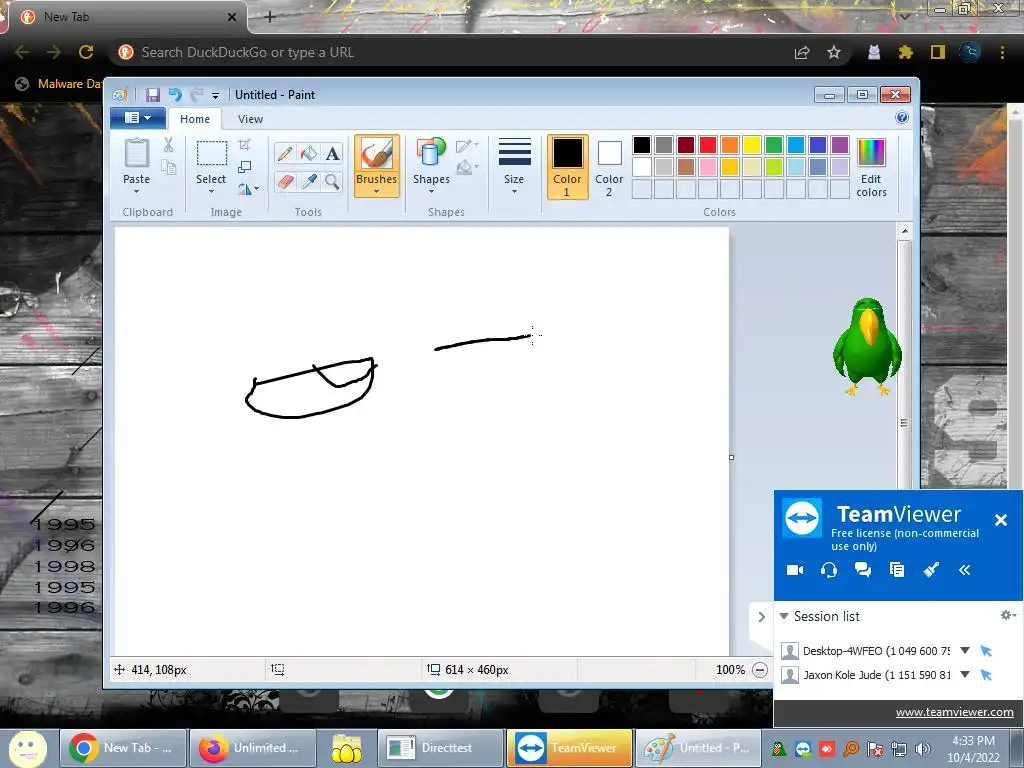This screenshot has width=1024, height=768.
Task: Click TeamViewer headset audio icon
Action: 829,570
